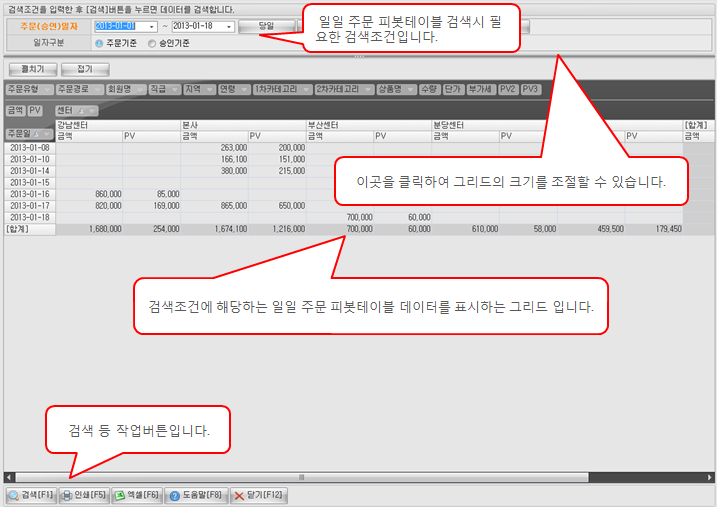The height and width of the screenshot is (507, 717).
Task: Click the 강남센터 column header
Action: point(118,125)
